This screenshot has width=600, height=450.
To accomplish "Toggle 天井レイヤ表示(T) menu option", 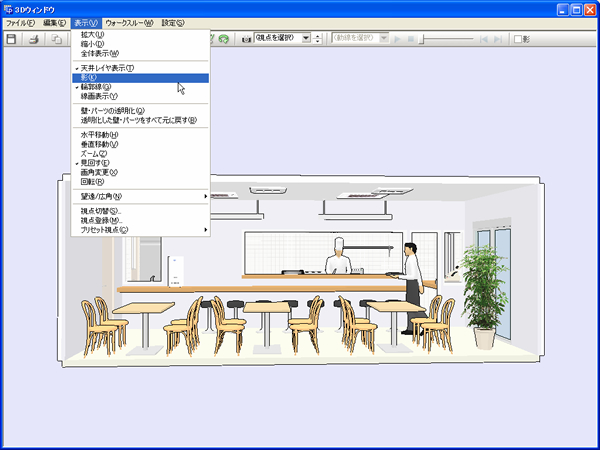I will click(140, 68).
